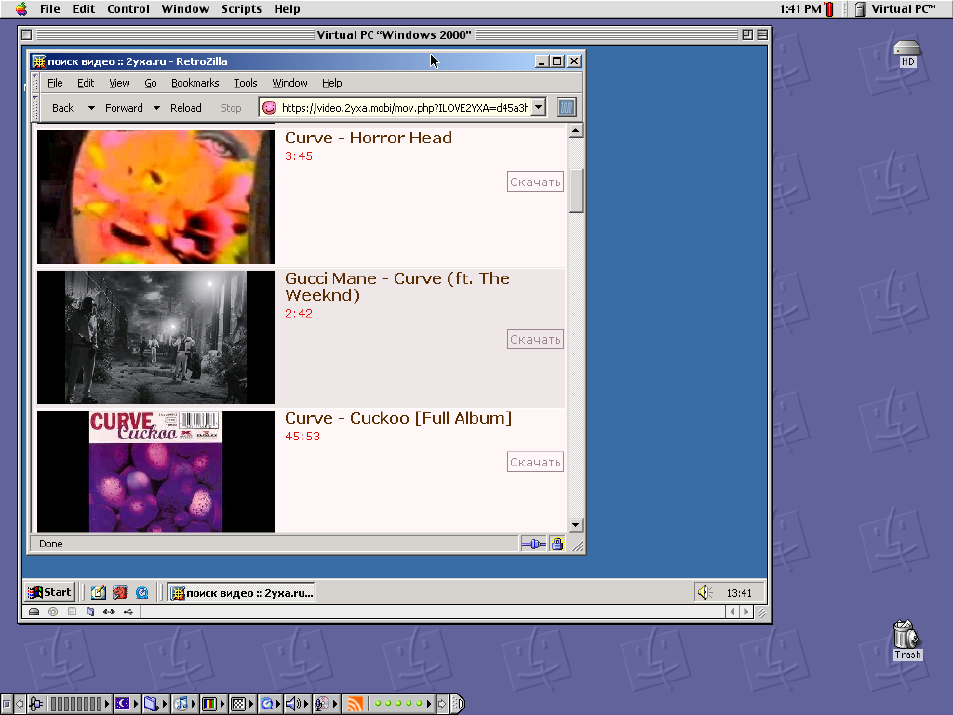953x715 pixels.
Task: Open the sound source microphone Control Strip module
Action: click(326, 704)
